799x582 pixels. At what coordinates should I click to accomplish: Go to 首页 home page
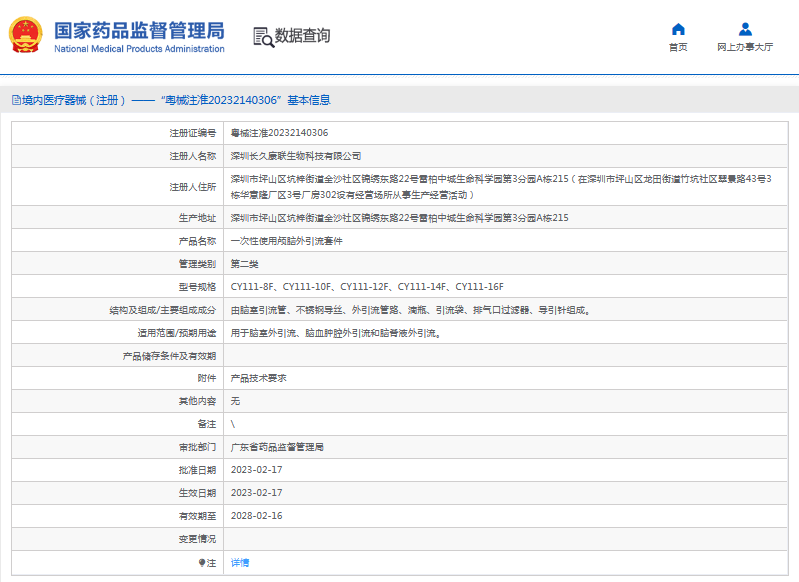678,47
